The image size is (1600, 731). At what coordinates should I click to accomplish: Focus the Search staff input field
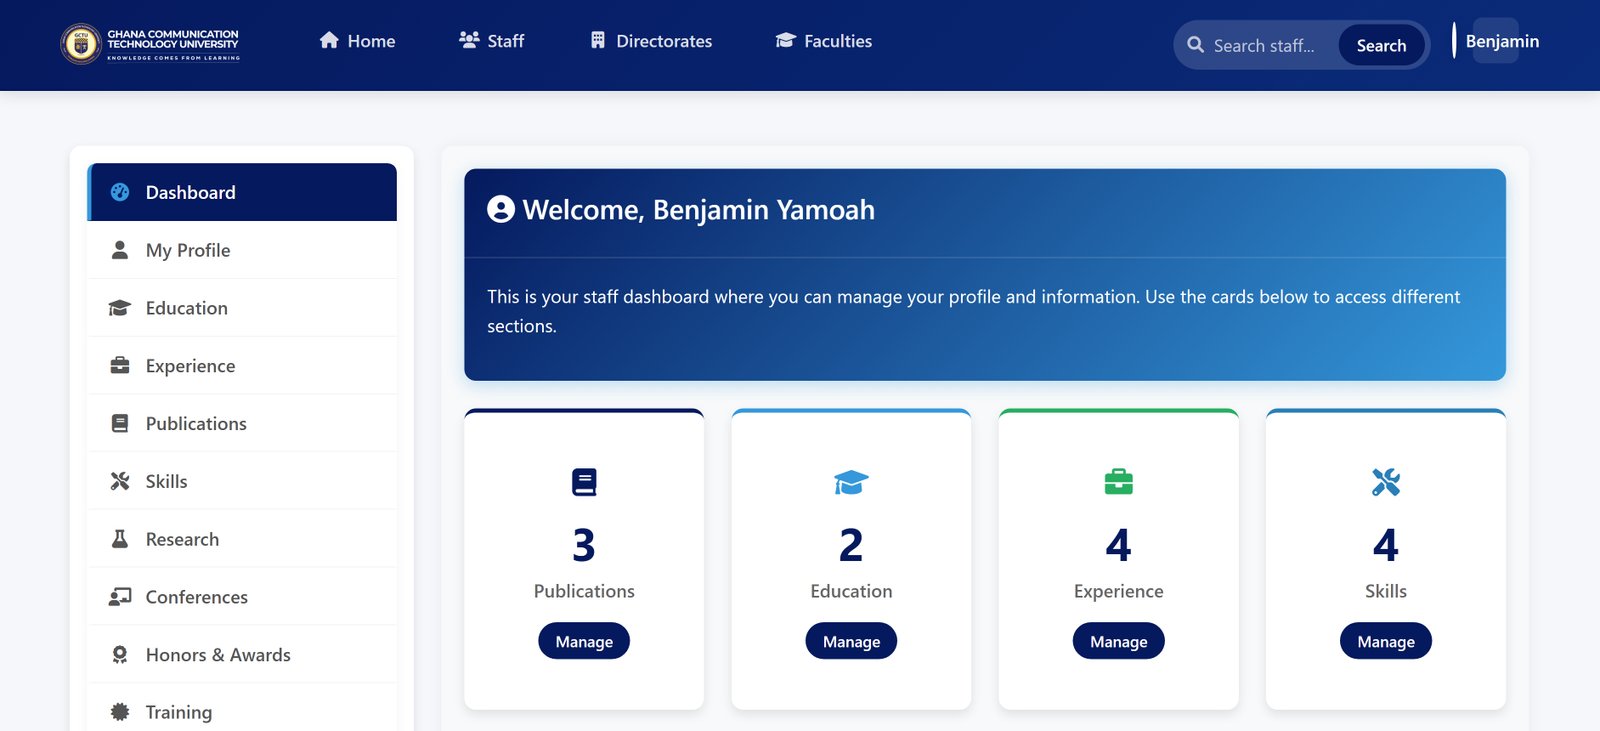pos(1270,46)
